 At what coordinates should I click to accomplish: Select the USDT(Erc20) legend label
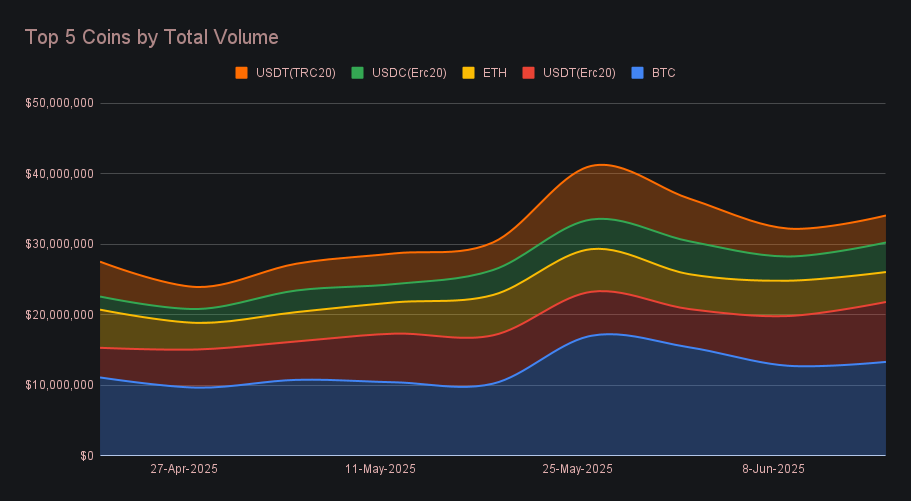pyautogui.click(x=579, y=73)
